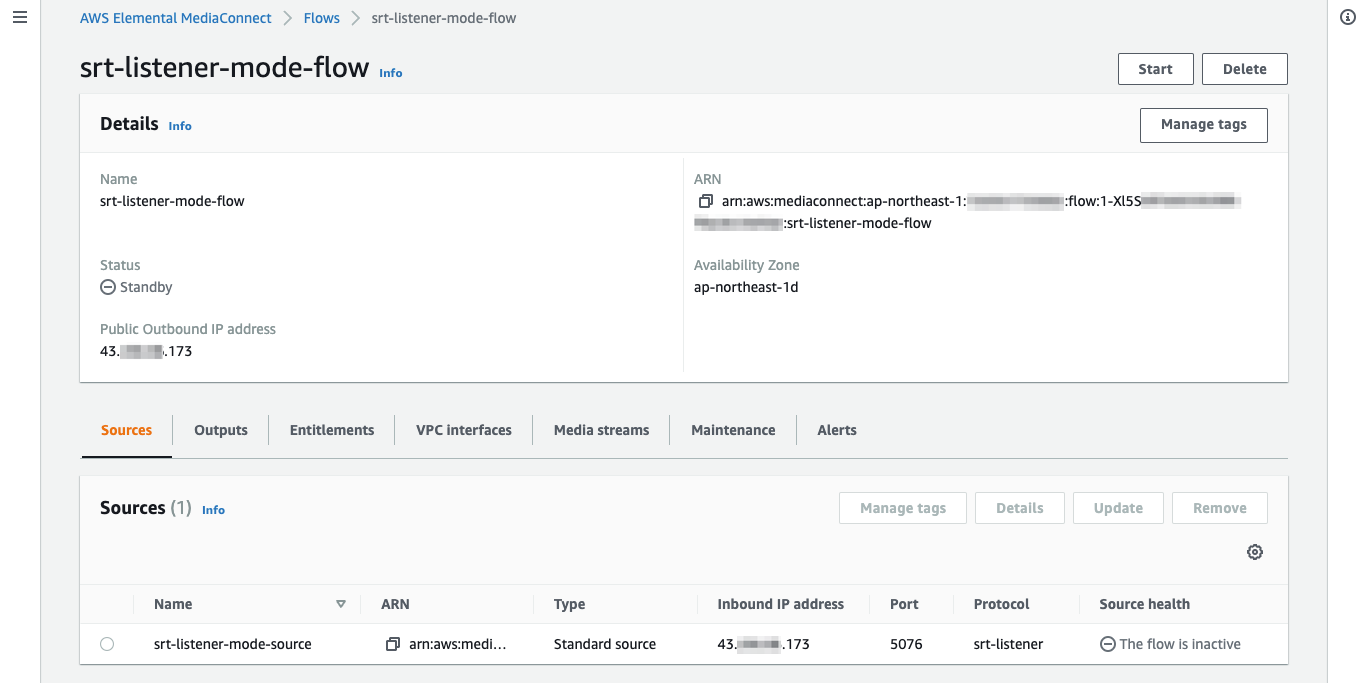Show the Alerts tab

837,430
